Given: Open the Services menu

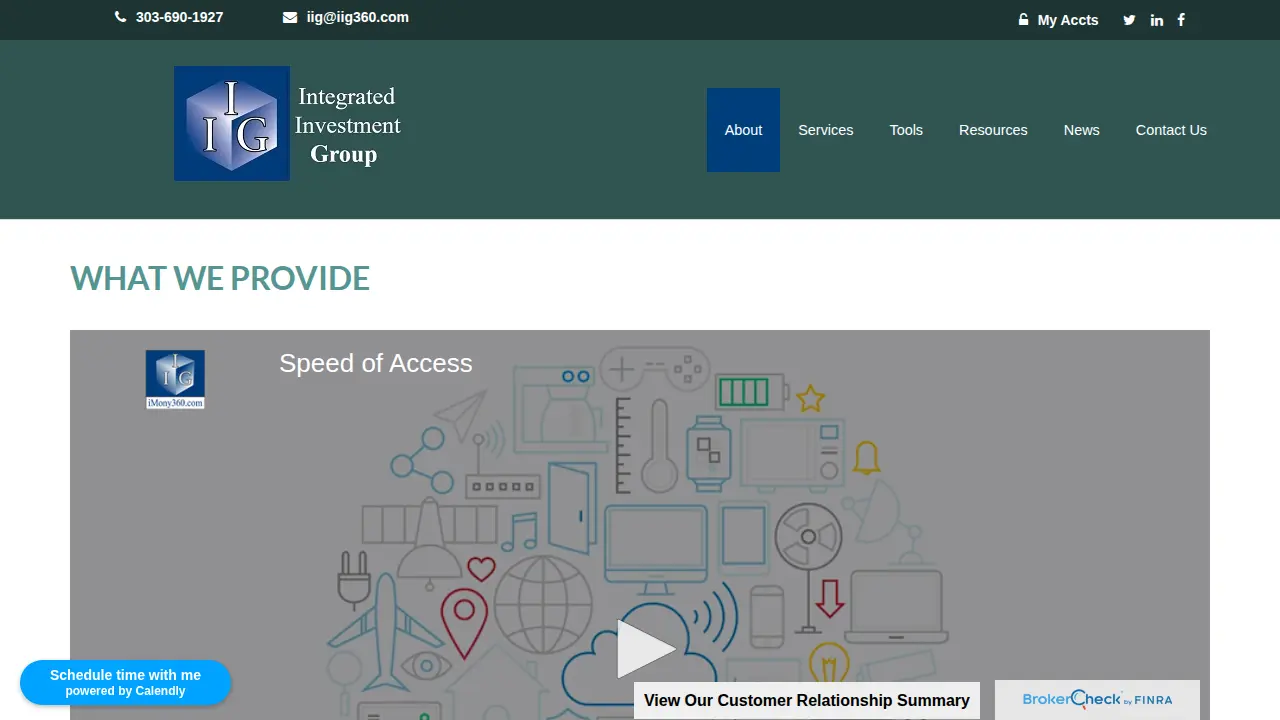Looking at the screenshot, I should point(826,130).
